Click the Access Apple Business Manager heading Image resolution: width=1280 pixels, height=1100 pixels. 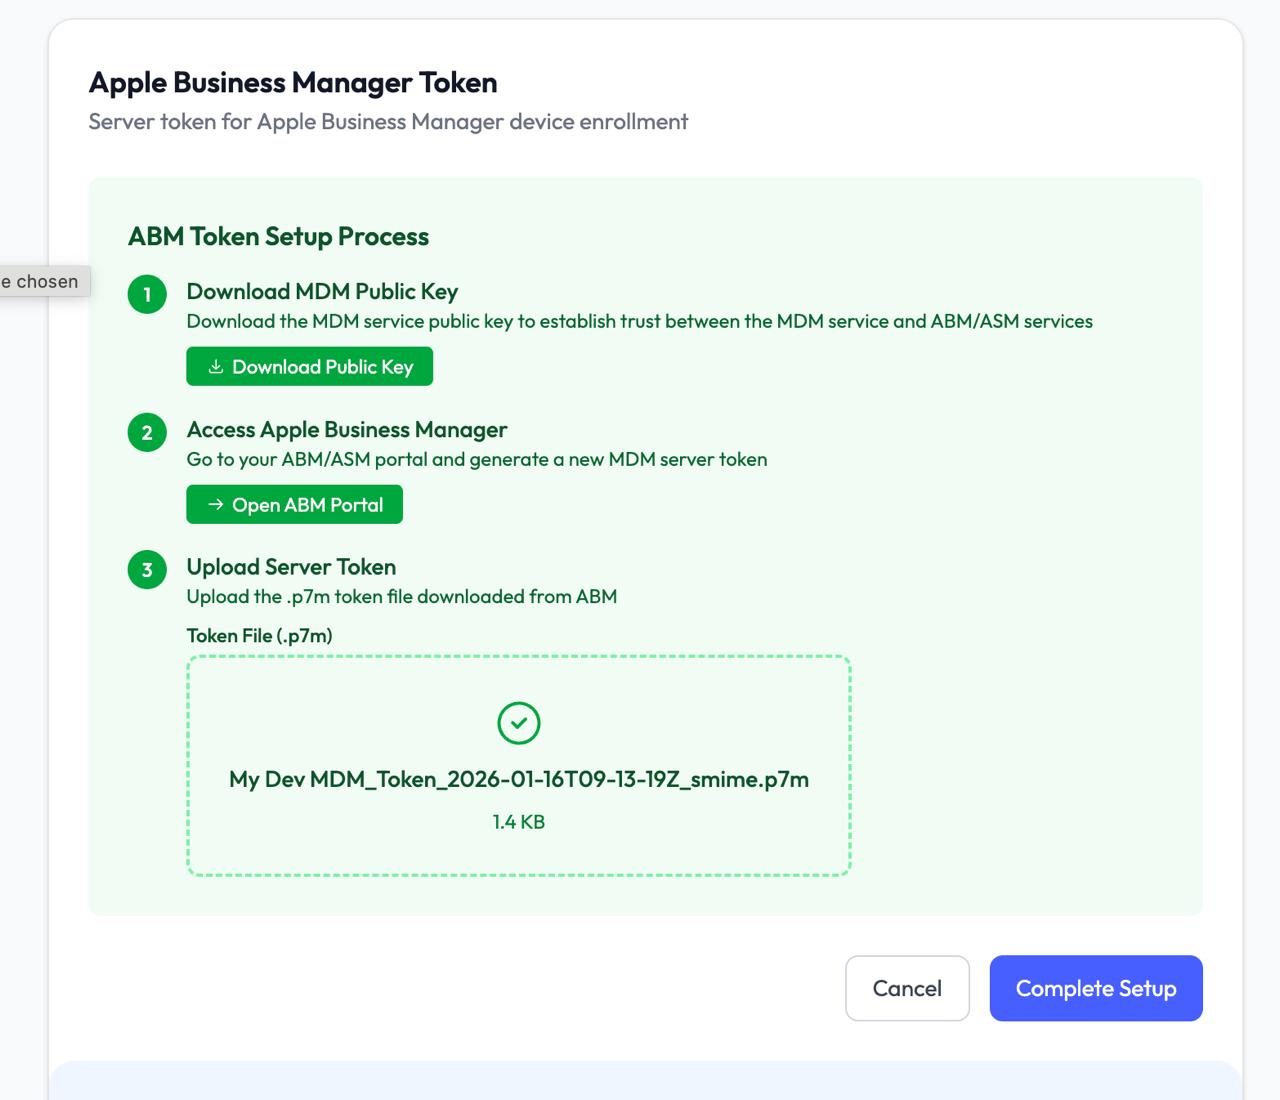tap(347, 430)
